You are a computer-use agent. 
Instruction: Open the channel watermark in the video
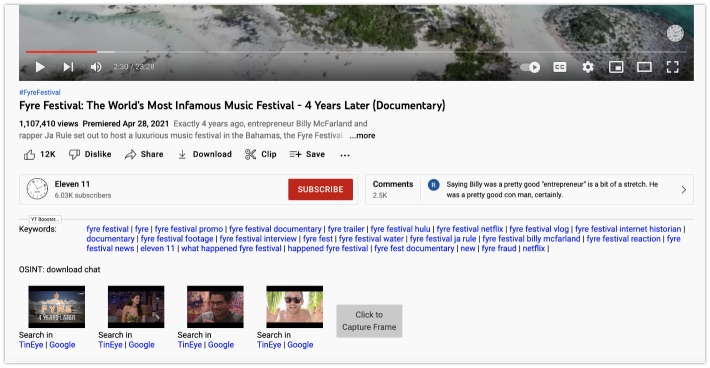[x=675, y=33]
